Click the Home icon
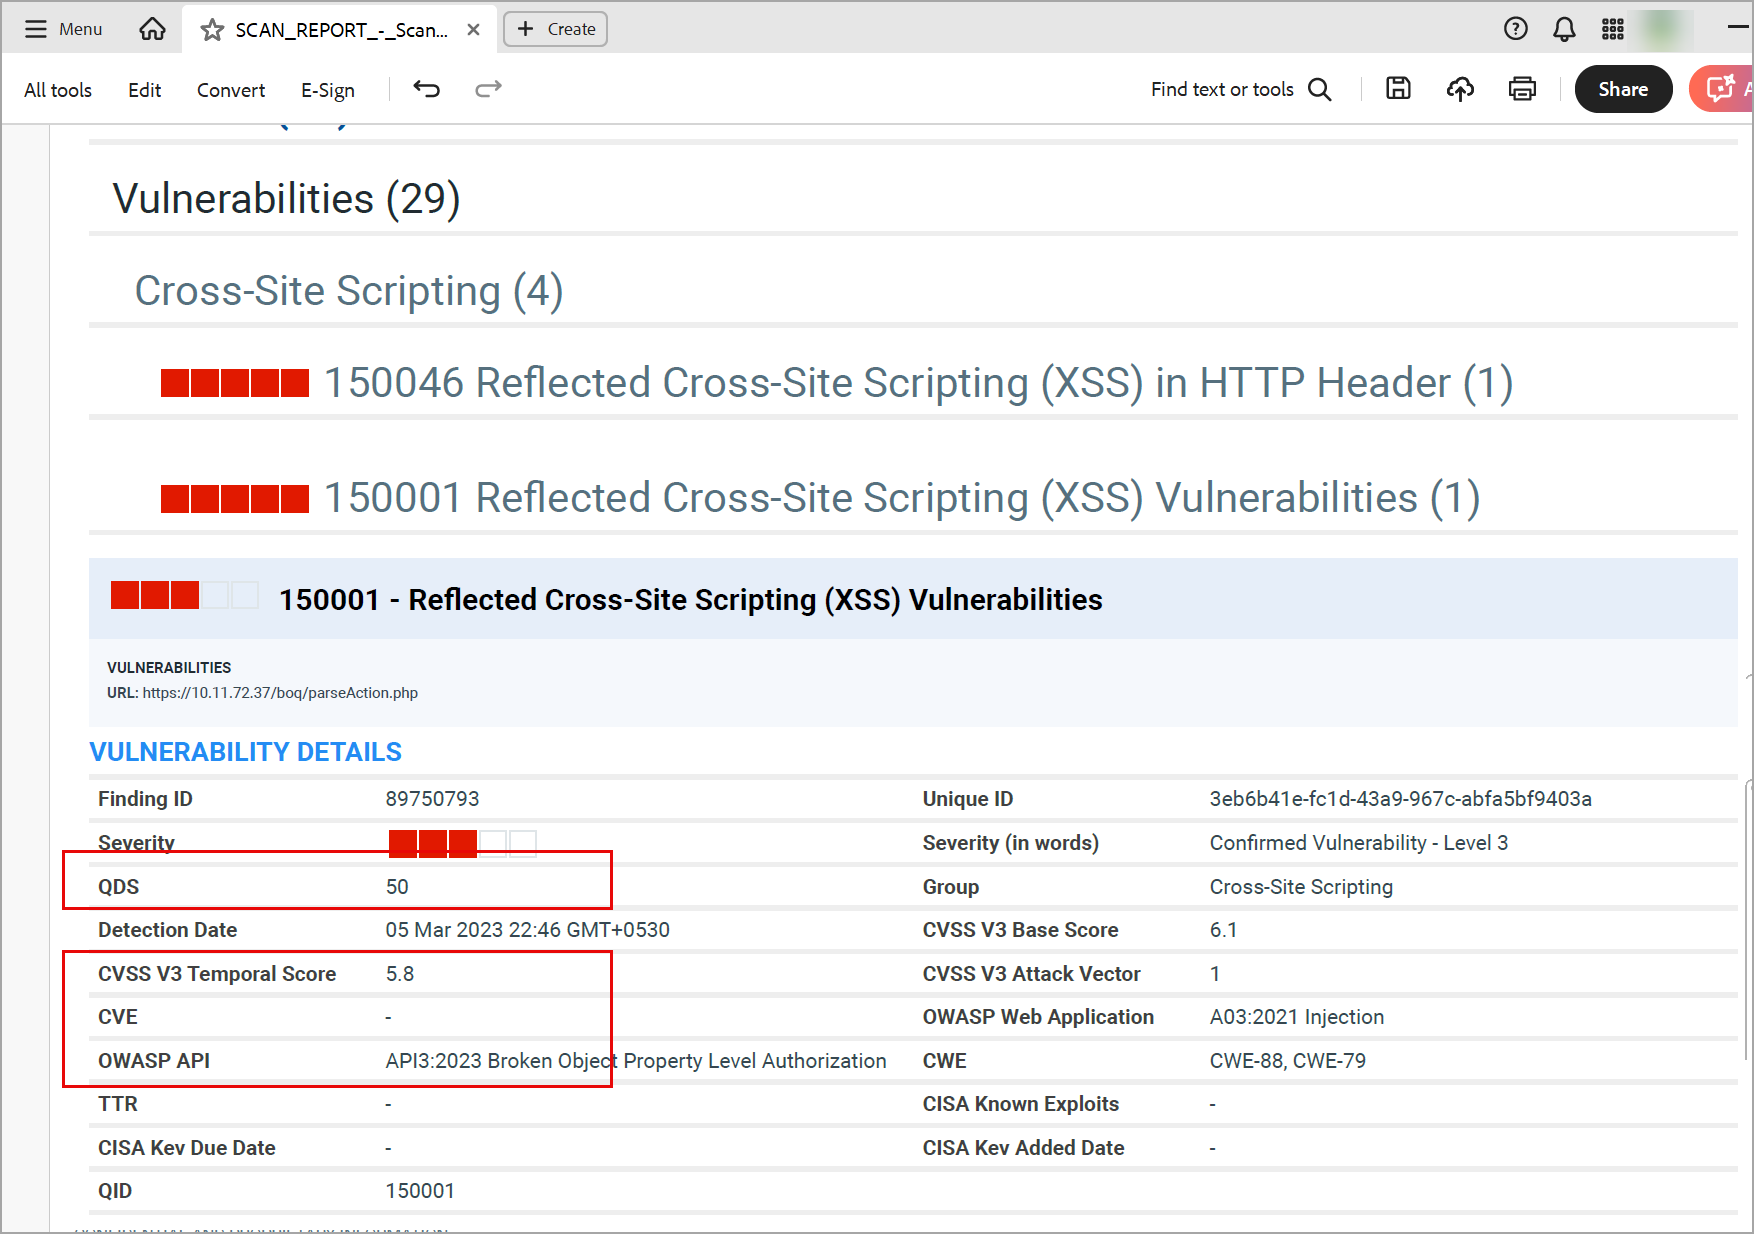Image resolution: width=1754 pixels, height=1234 pixels. click(152, 29)
